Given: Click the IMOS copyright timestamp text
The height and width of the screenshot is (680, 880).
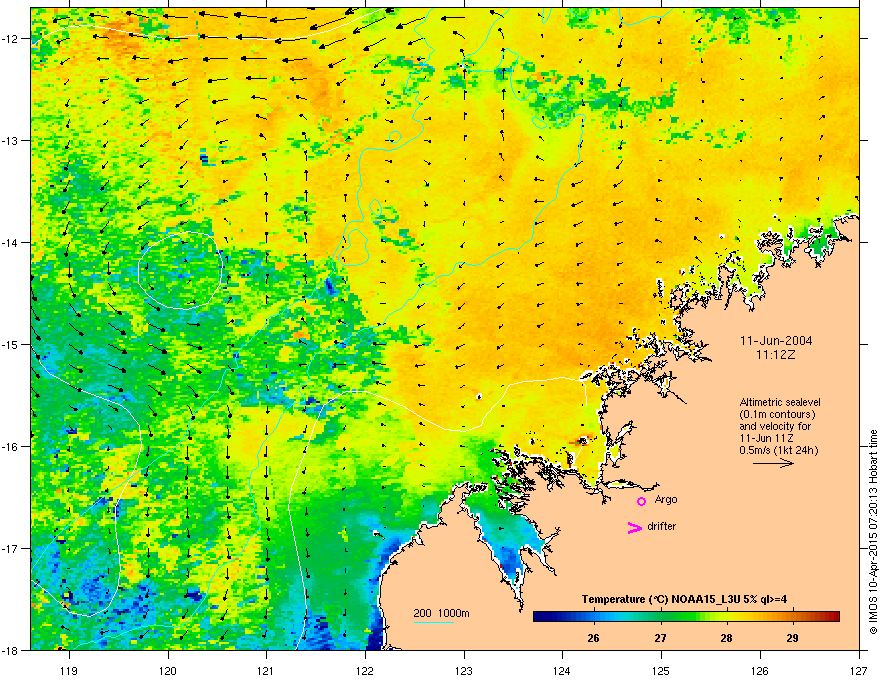Looking at the screenshot, I should tap(873, 532).
